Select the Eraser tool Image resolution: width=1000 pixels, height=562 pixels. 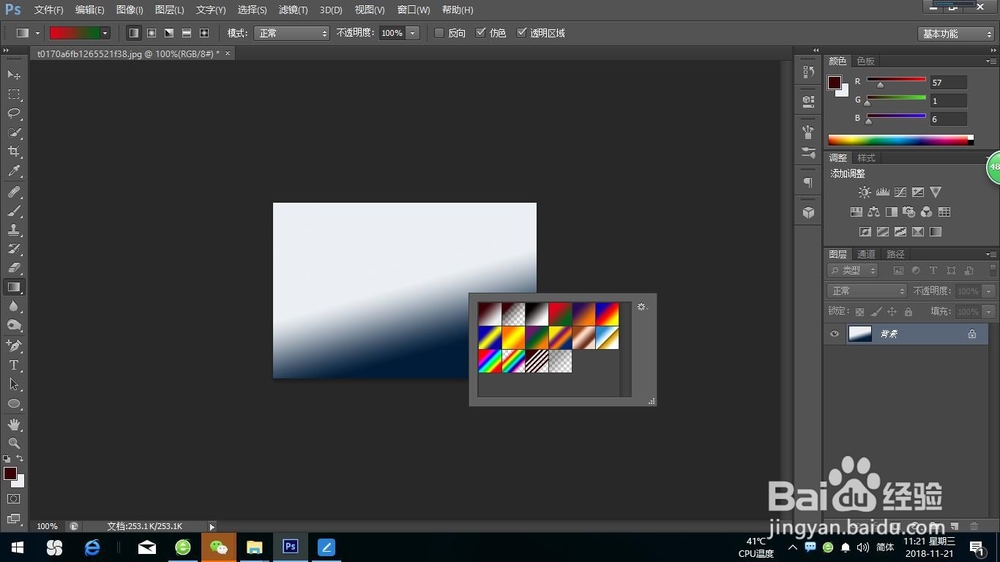click(x=13, y=268)
